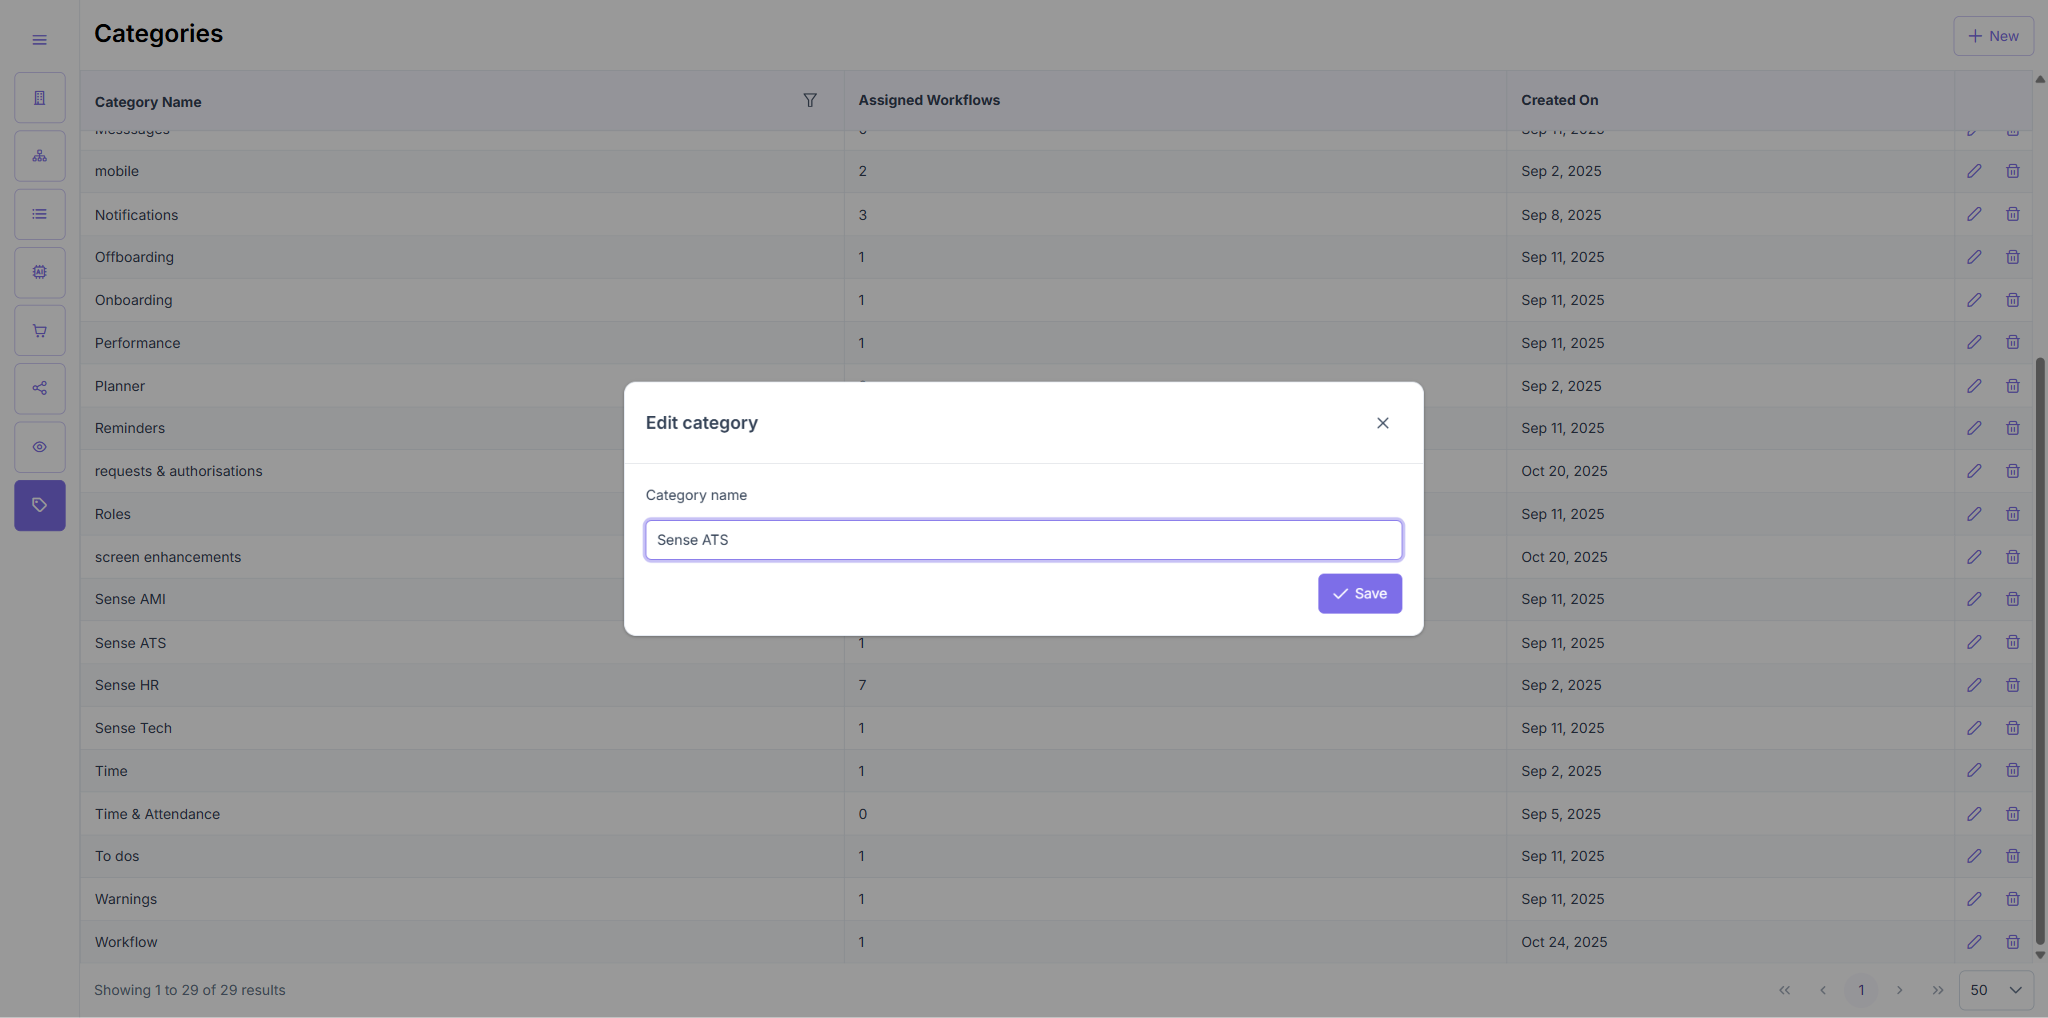The width and height of the screenshot is (2048, 1018).
Task: Edit the Warnings category
Action: 1974,899
